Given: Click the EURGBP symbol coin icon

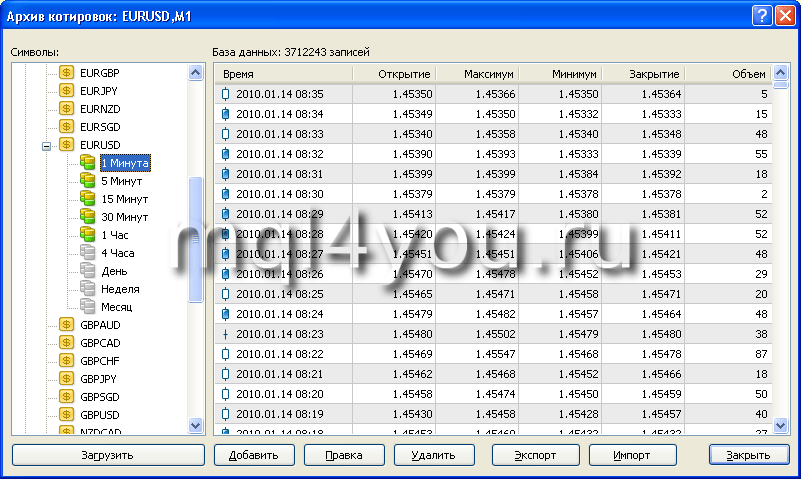Looking at the screenshot, I should [x=67, y=73].
